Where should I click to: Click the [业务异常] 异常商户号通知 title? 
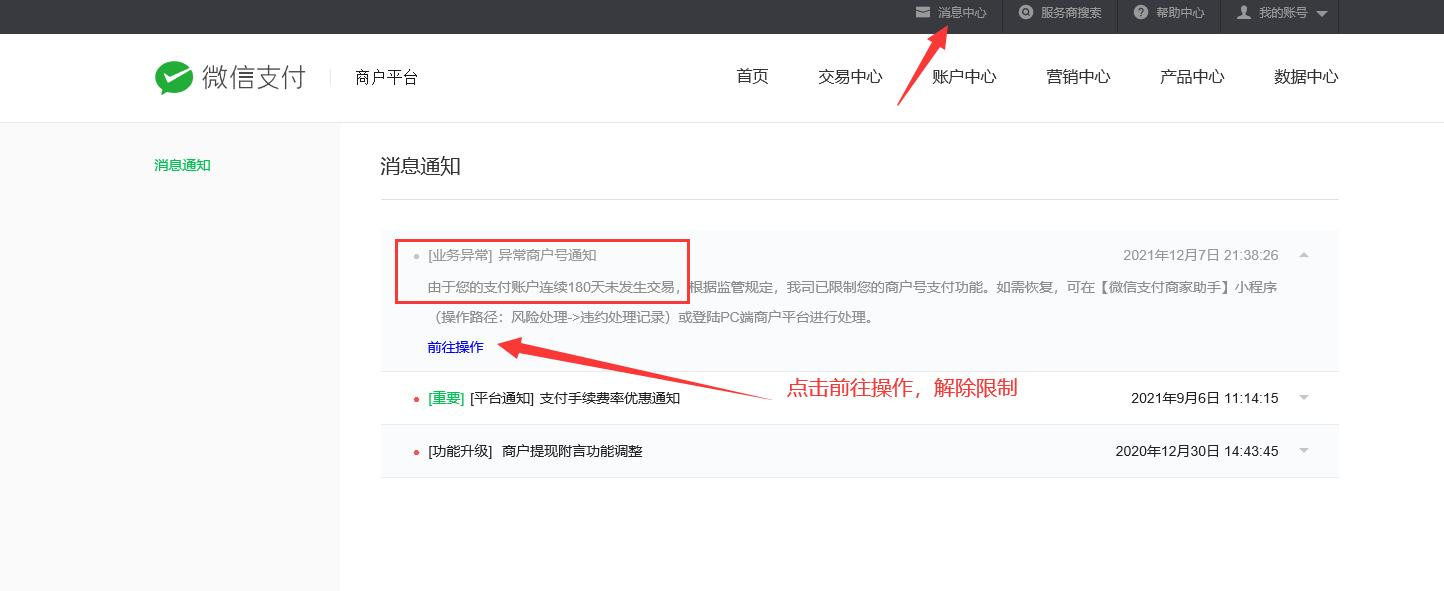coord(512,255)
